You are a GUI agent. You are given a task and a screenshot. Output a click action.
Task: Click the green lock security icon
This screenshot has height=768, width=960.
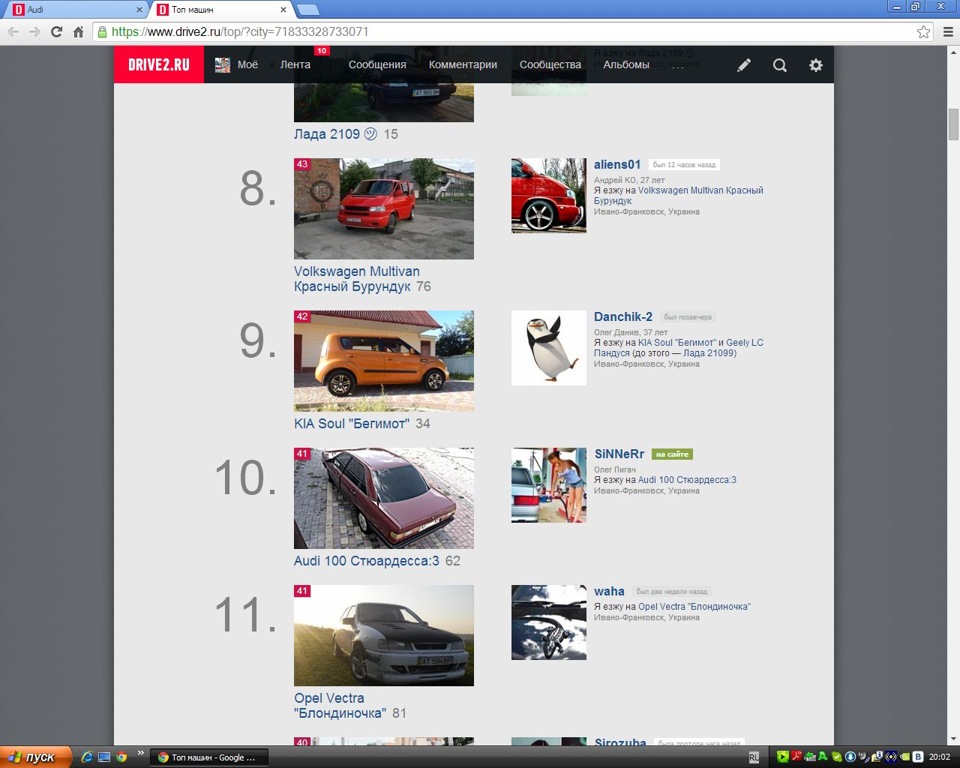tap(102, 32)
